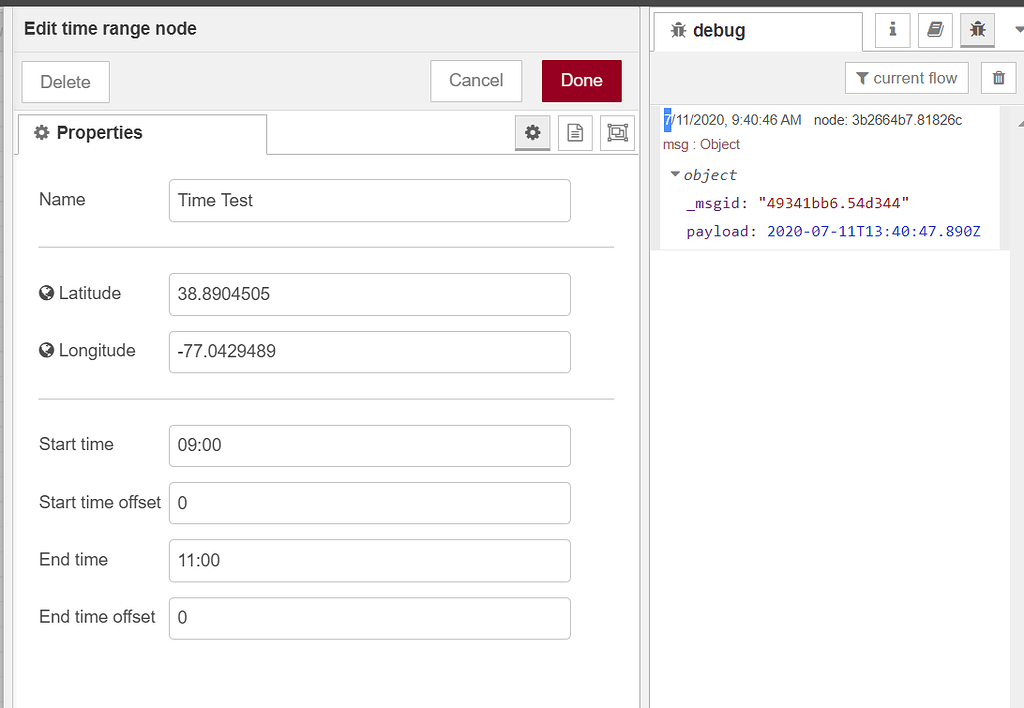This screenshot has height=708, width=1024.
Task: Click the globe icon beside Latitude
Action: 46,293
